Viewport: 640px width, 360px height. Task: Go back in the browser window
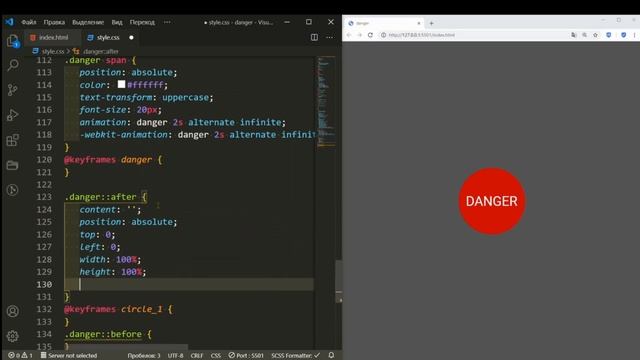[x=349, y=35]
